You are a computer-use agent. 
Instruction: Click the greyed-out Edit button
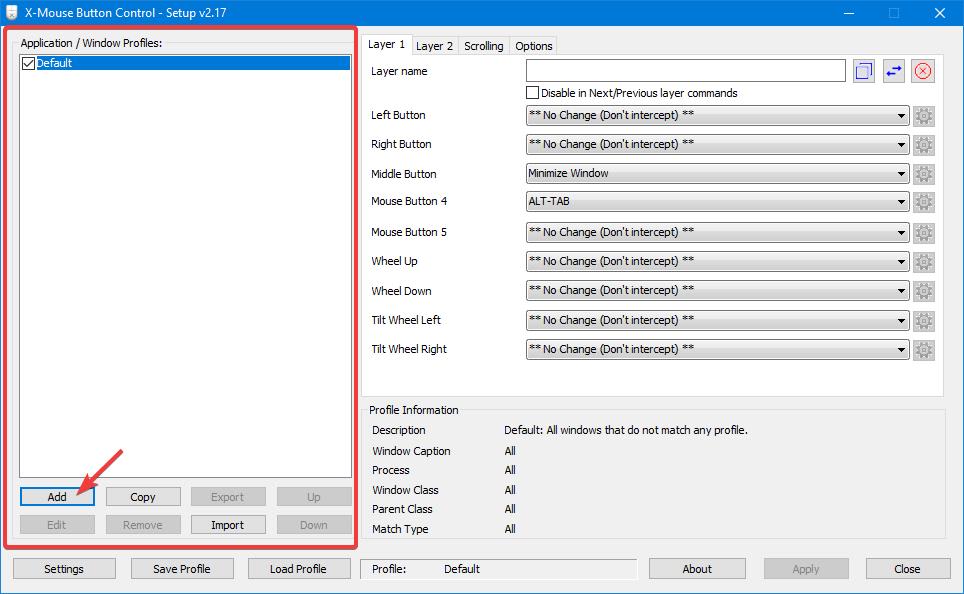pyautogui.click(x=57, y=525)
